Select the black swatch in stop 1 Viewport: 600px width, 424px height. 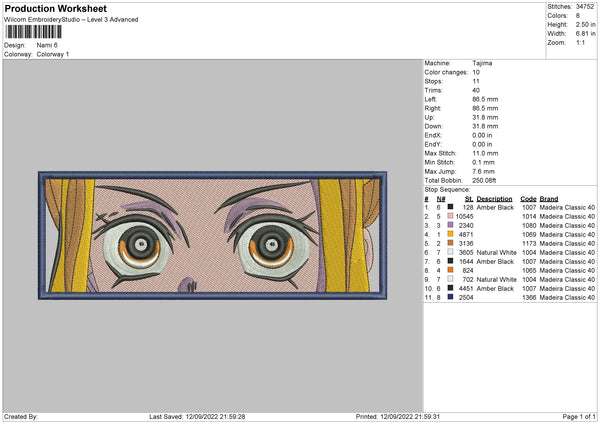(x=450, y=206)
